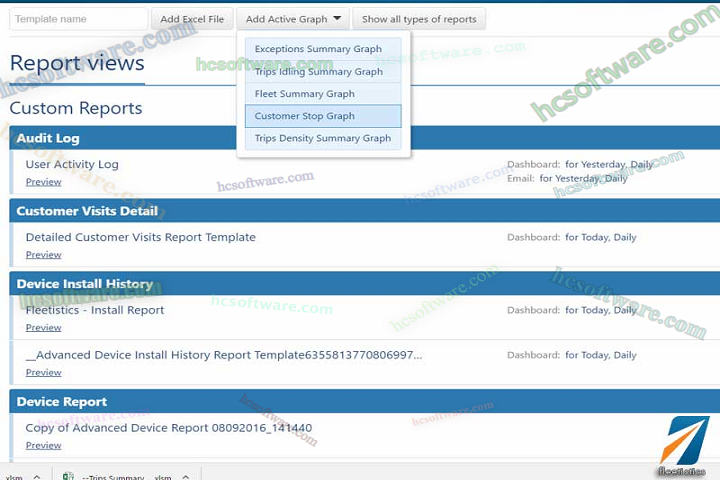Viewport: 720px width, 480px height.
Task: Click __Advanced Device Install History Report Template name
Action: (x=224, y=355)
